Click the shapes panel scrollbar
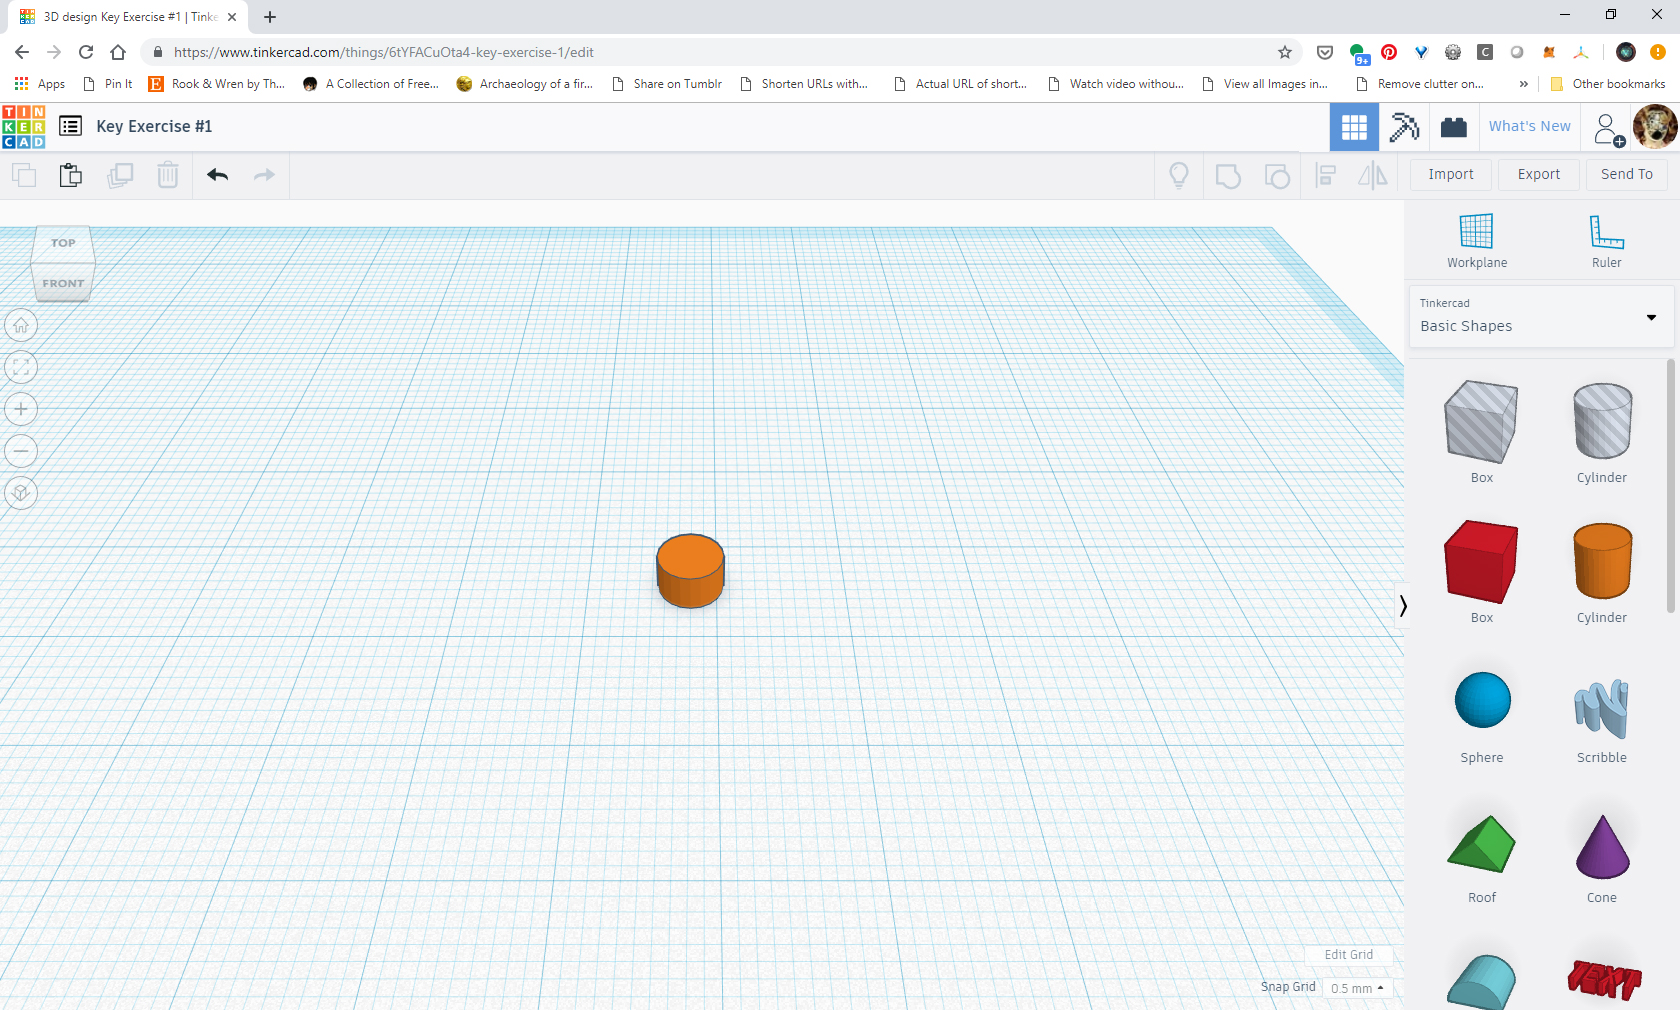This screenshot has width=1680, height=1010. click(x=1670, y=486)
